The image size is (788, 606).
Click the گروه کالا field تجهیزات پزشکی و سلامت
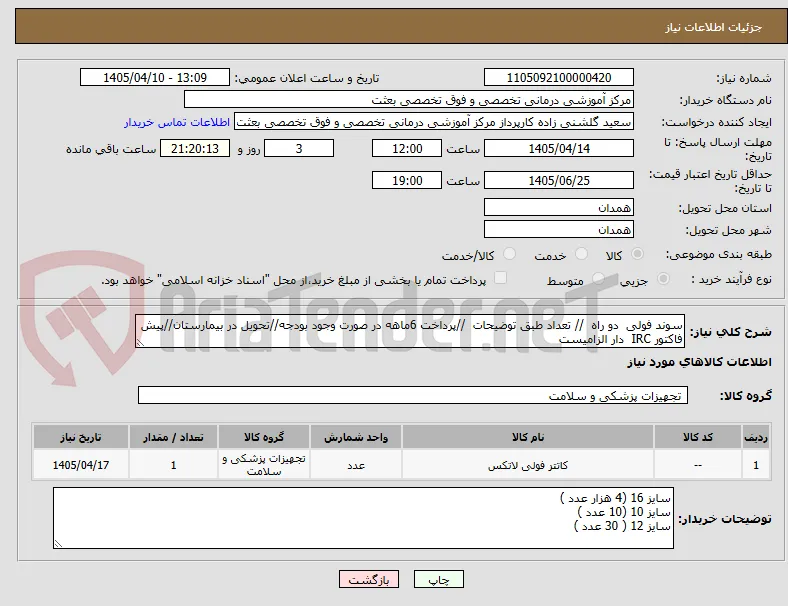coord(413,395)
